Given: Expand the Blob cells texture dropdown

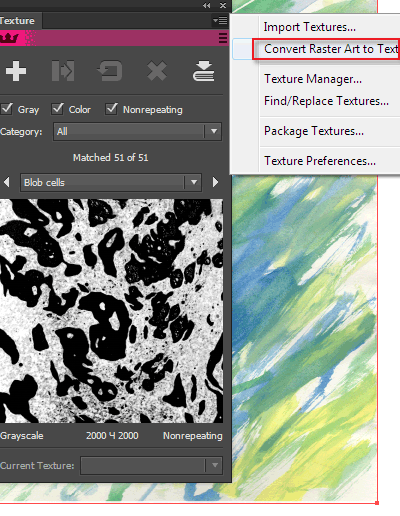Looking at the screenshot, I should pyautogui.click(x=111, y=182).
